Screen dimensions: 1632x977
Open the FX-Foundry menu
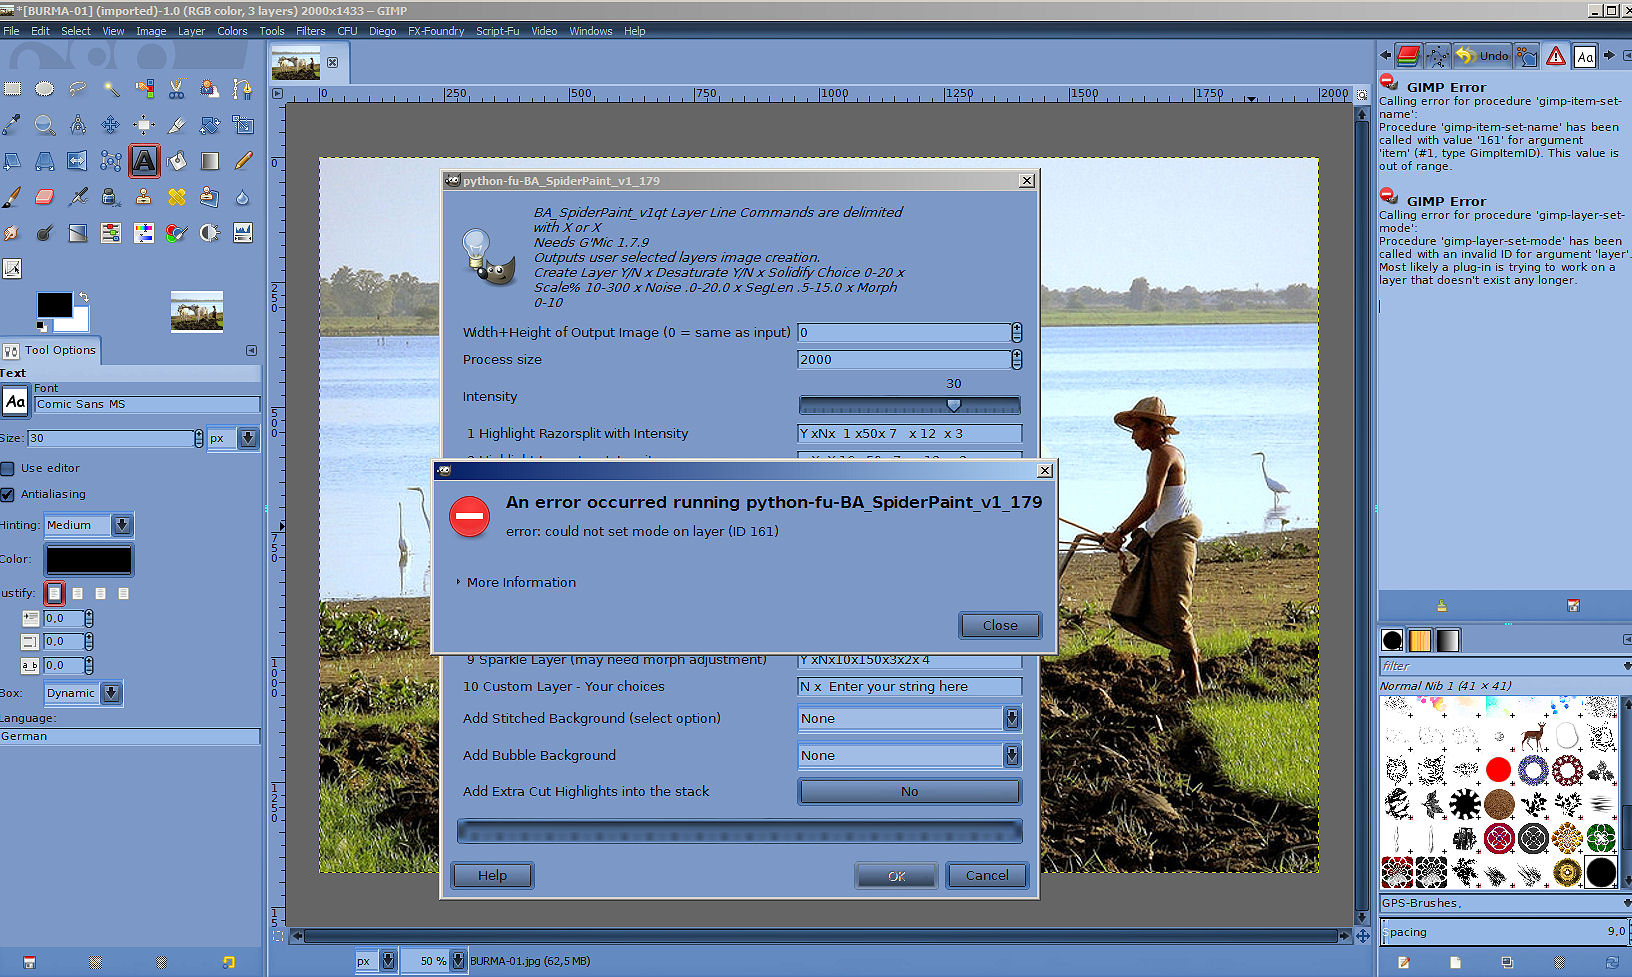click(436, 31)
